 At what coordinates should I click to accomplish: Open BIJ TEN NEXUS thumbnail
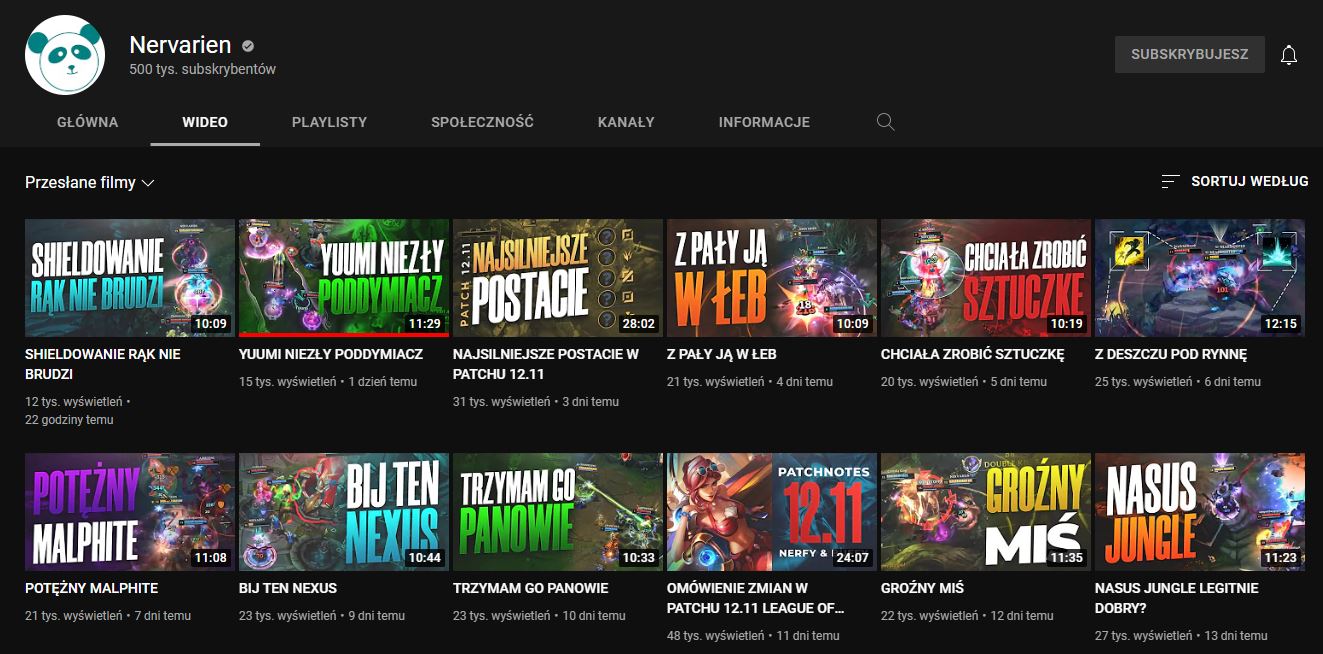[344, 512]
